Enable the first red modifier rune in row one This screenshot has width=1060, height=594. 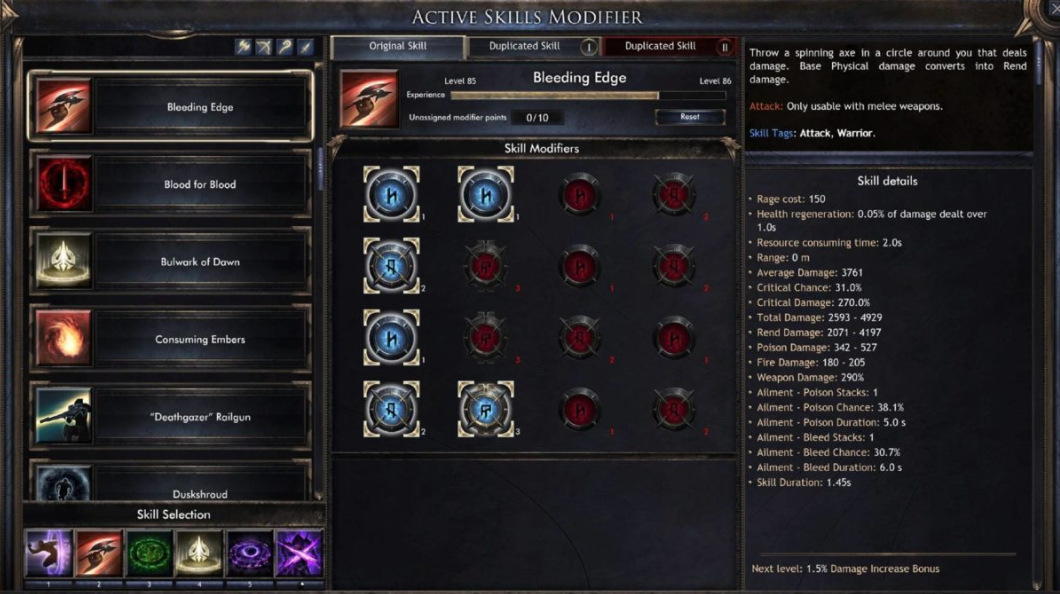[579, 195]
